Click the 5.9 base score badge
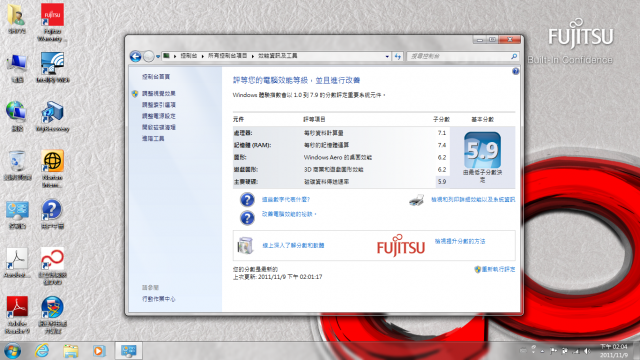Screen dimensions: 640x360 point(482,150)
